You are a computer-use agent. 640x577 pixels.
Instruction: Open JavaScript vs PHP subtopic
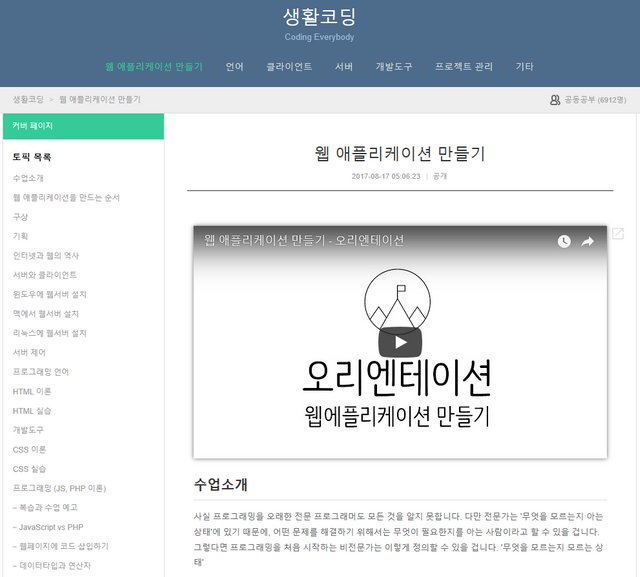point(48,527)
